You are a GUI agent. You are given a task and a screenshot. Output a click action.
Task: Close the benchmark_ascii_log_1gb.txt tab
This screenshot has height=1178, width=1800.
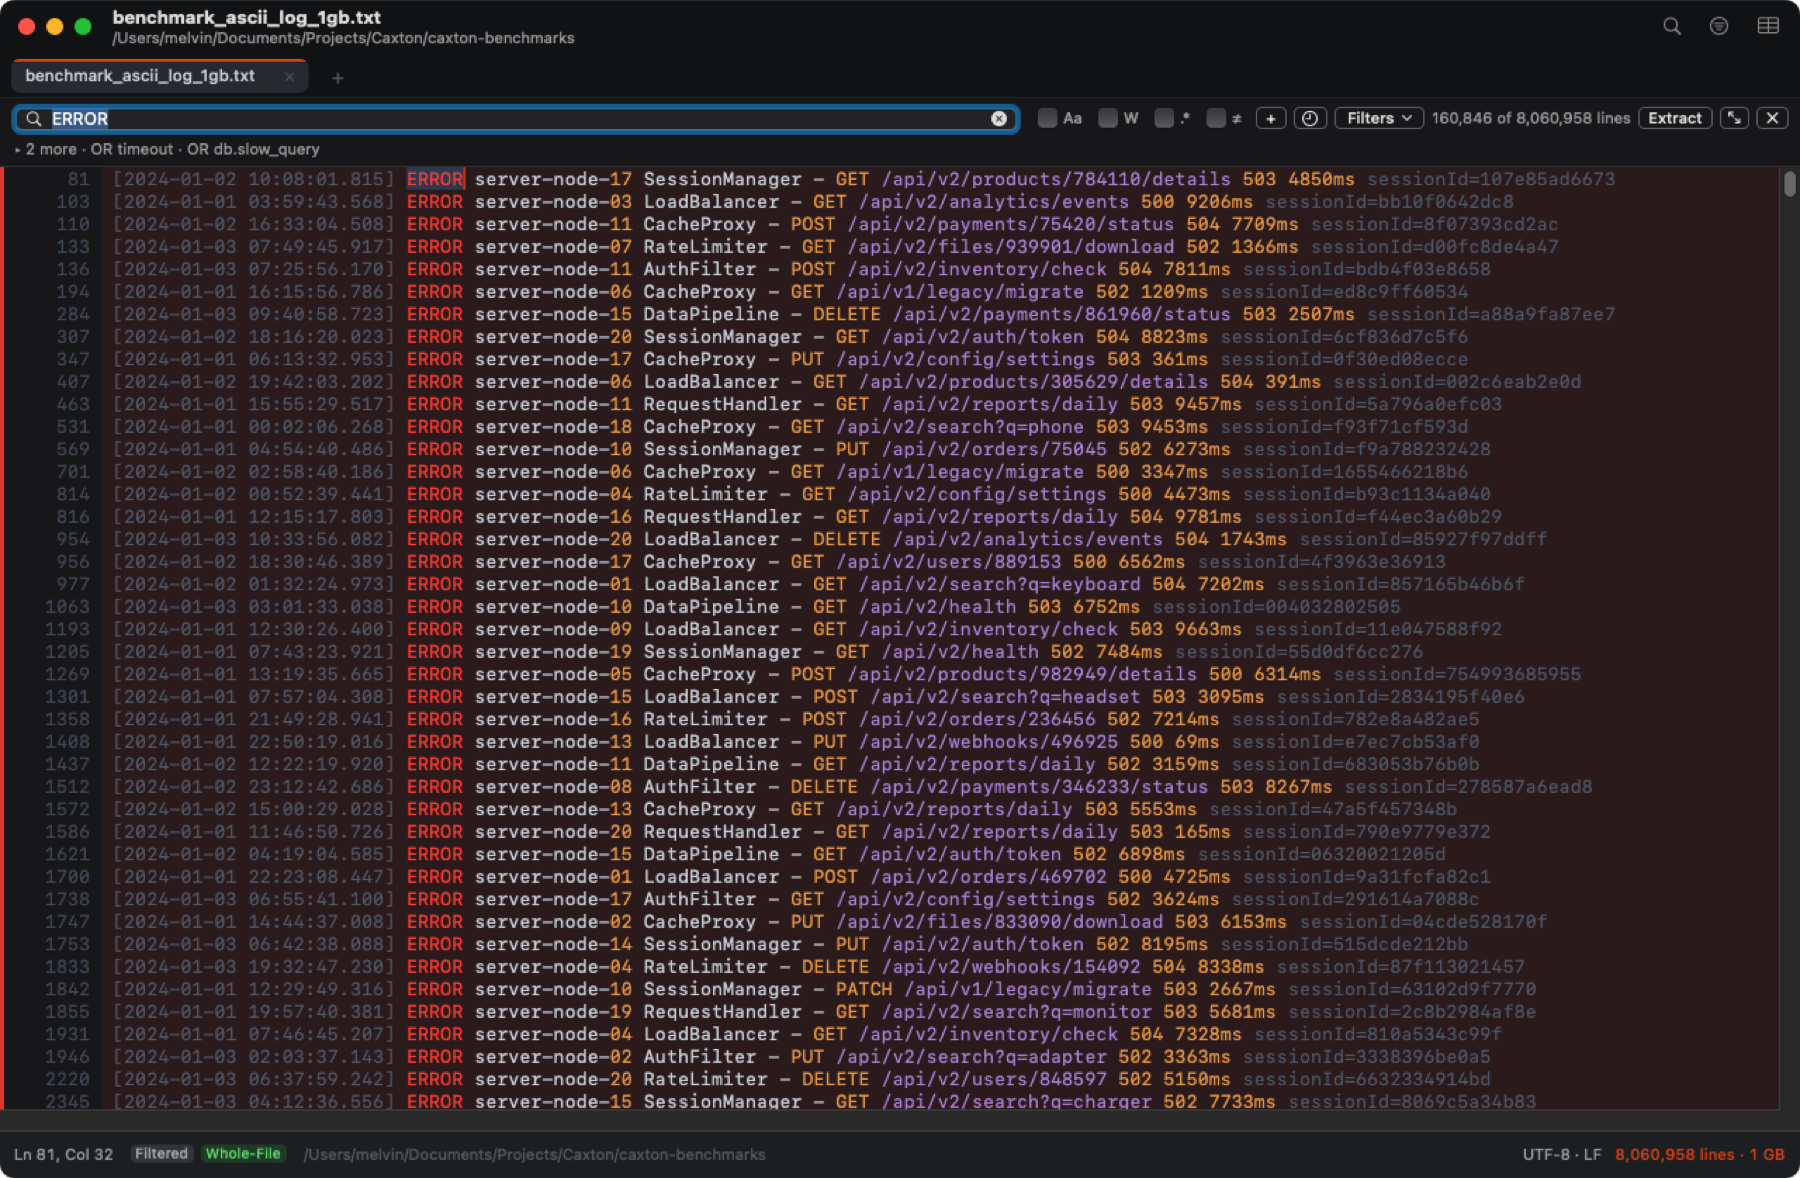(289, 76)
